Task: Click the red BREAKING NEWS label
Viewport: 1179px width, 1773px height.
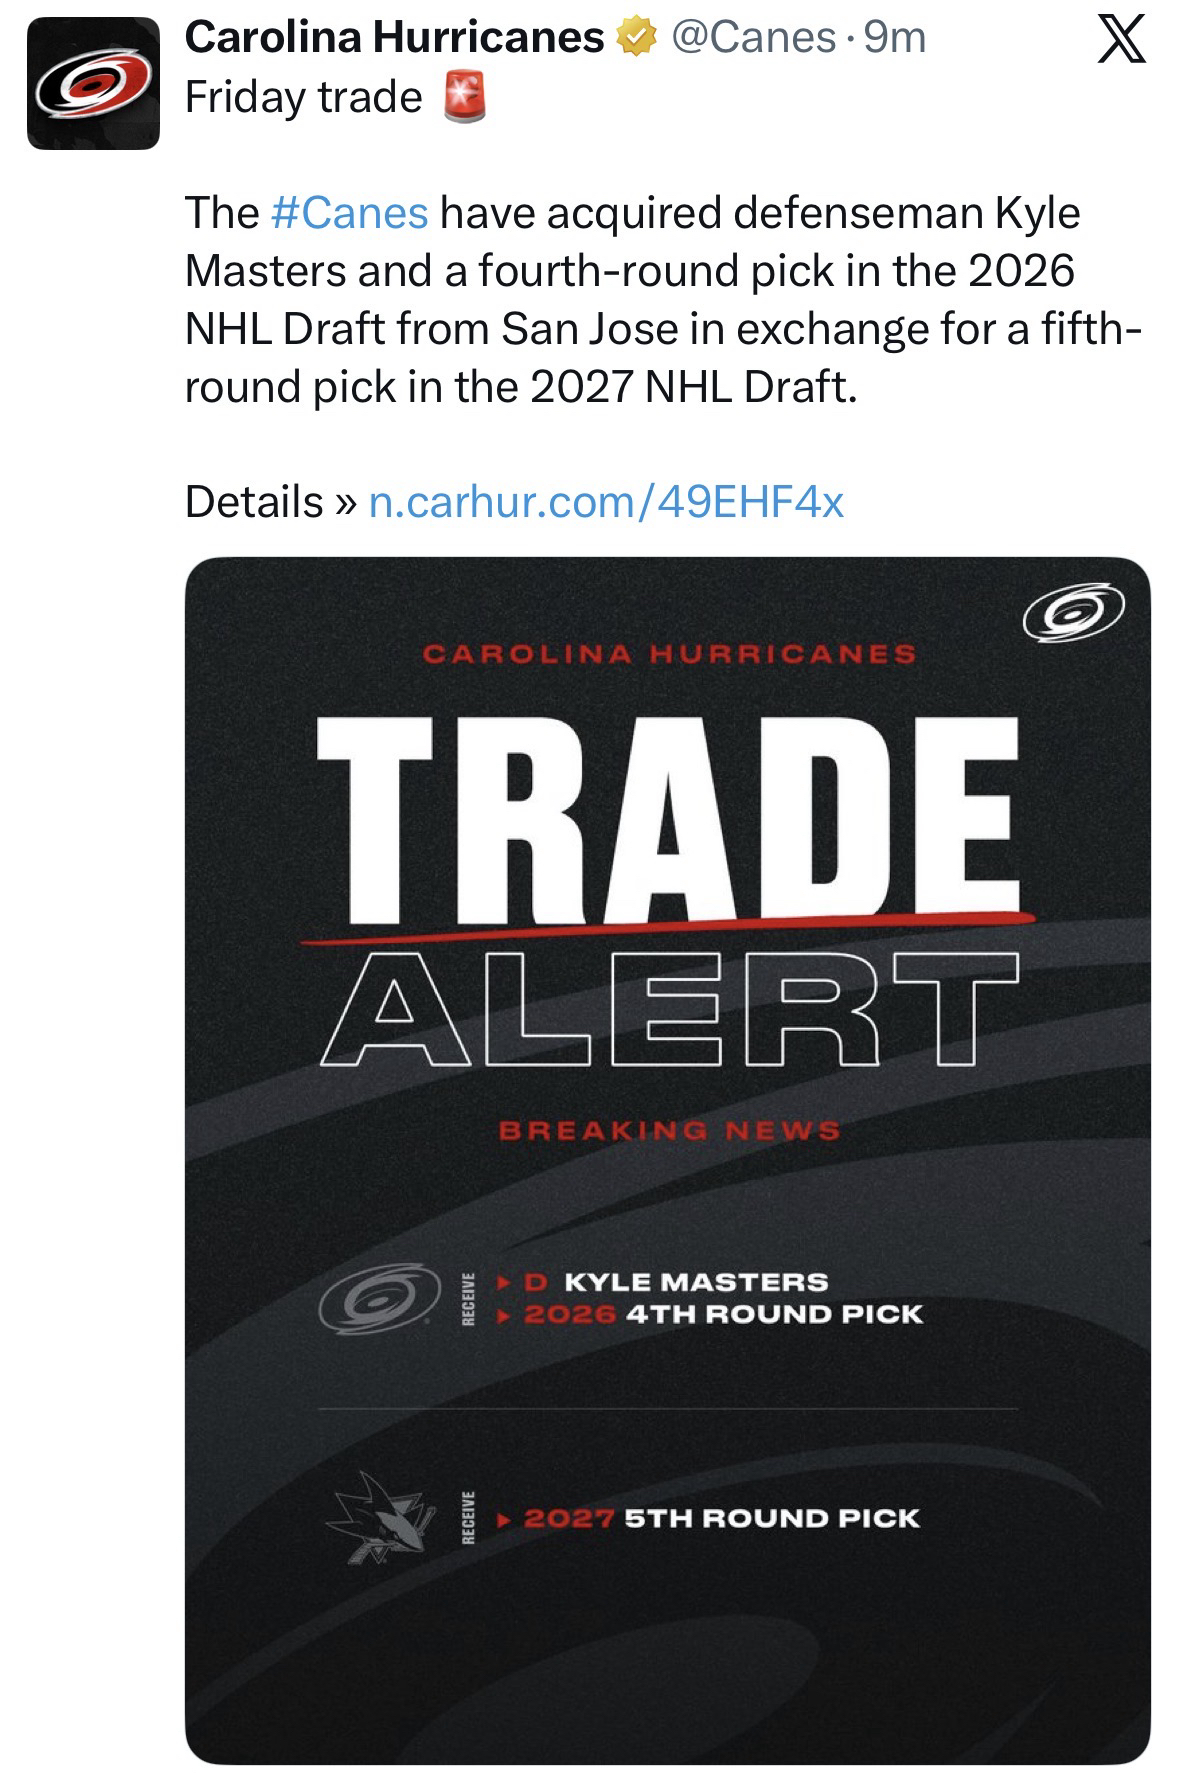Action: (669, 1130)
